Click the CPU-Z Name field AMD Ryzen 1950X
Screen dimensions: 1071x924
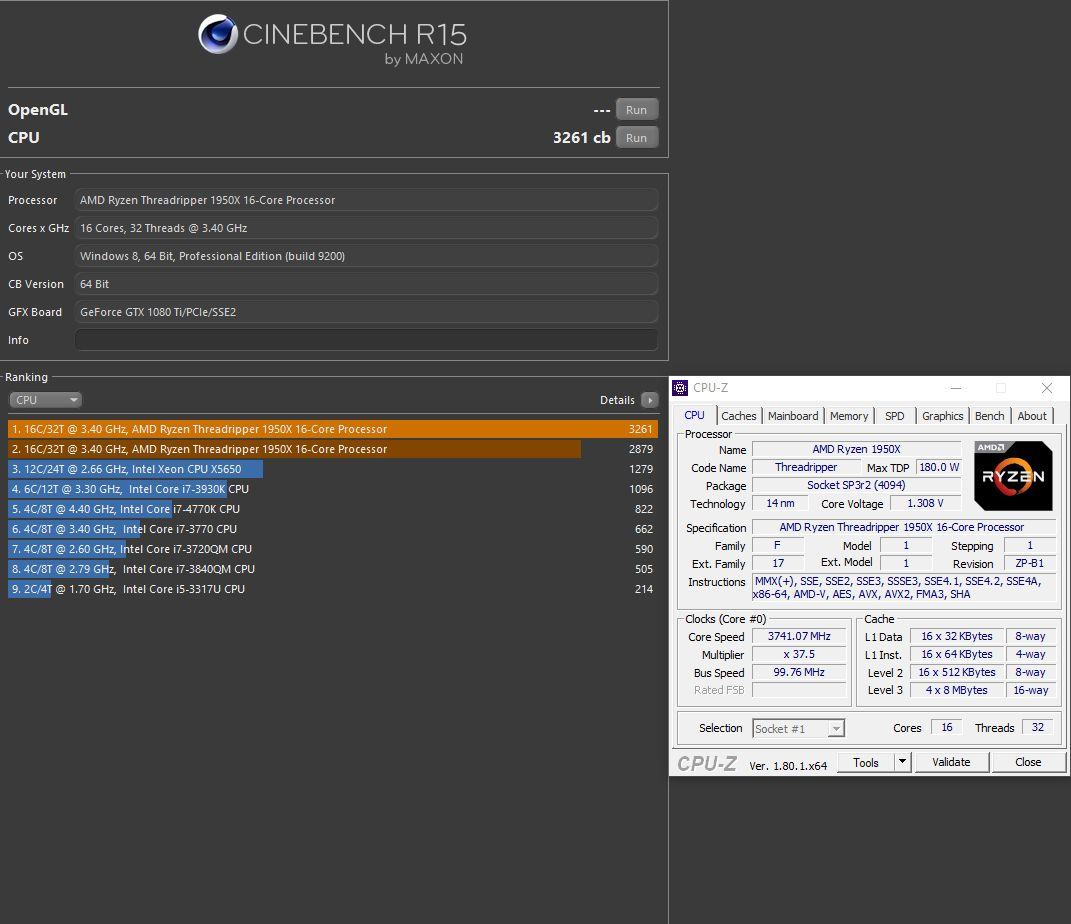click(x=856, y=449)
